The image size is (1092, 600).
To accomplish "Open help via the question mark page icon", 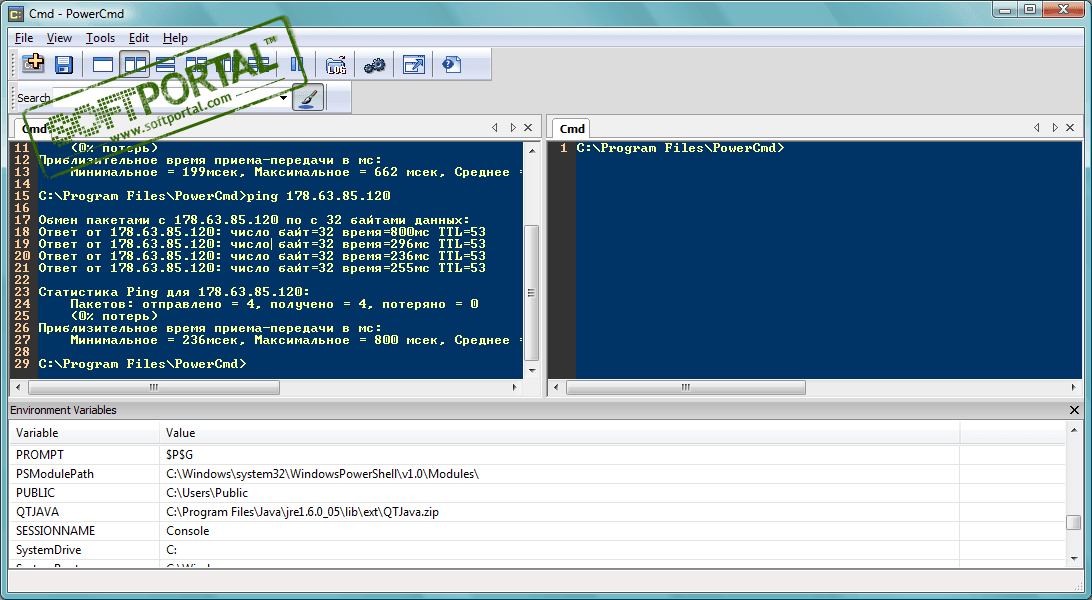I will [452, 65].
